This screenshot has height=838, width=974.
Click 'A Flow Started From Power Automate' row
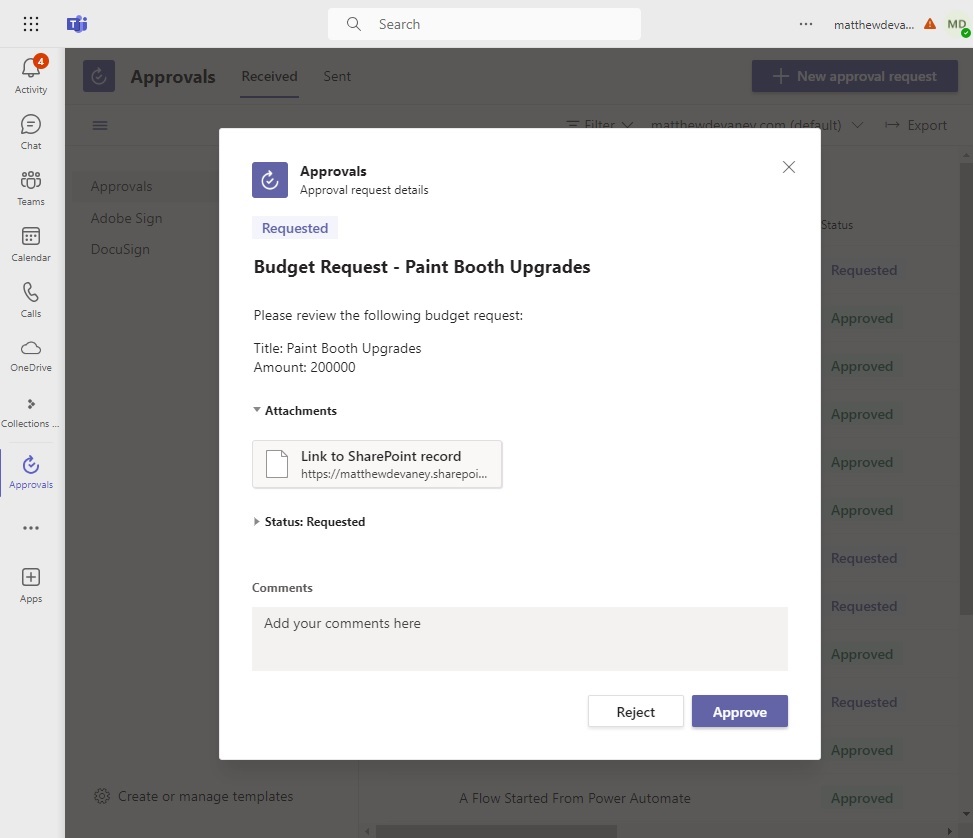[575, 798]
